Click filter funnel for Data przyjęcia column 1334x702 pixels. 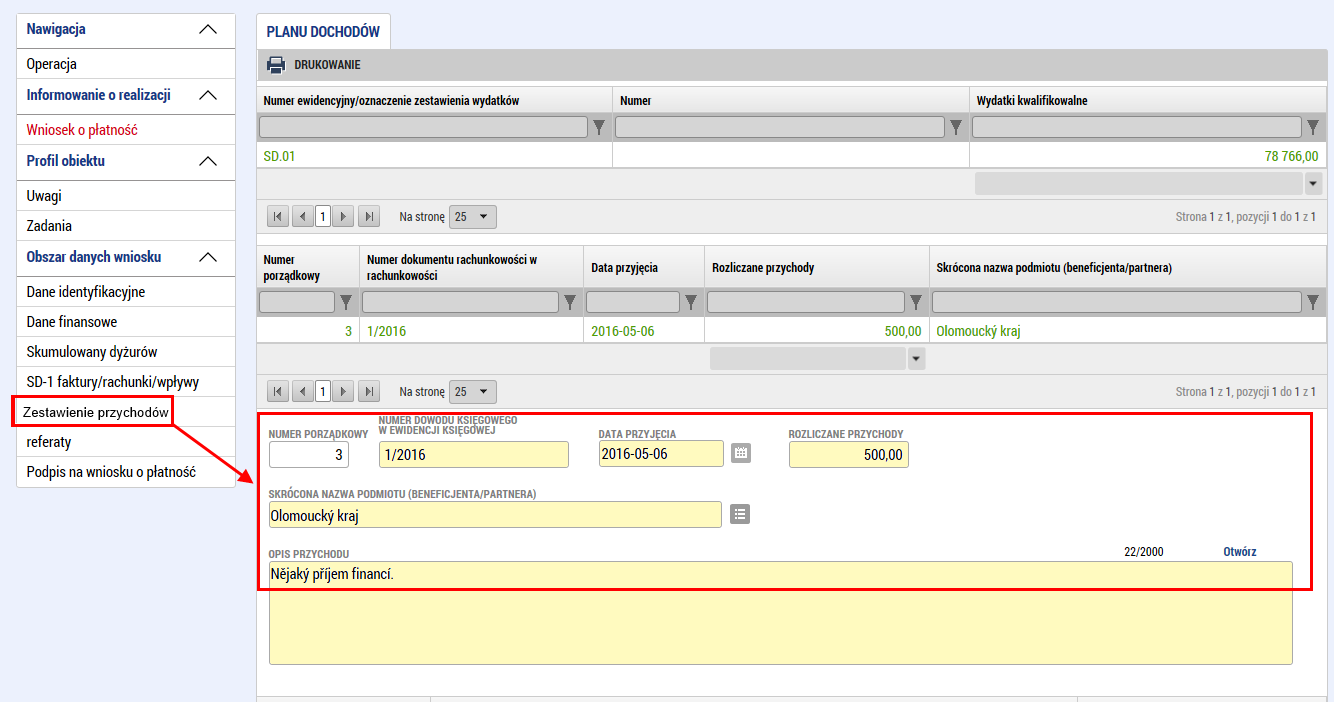691,302
